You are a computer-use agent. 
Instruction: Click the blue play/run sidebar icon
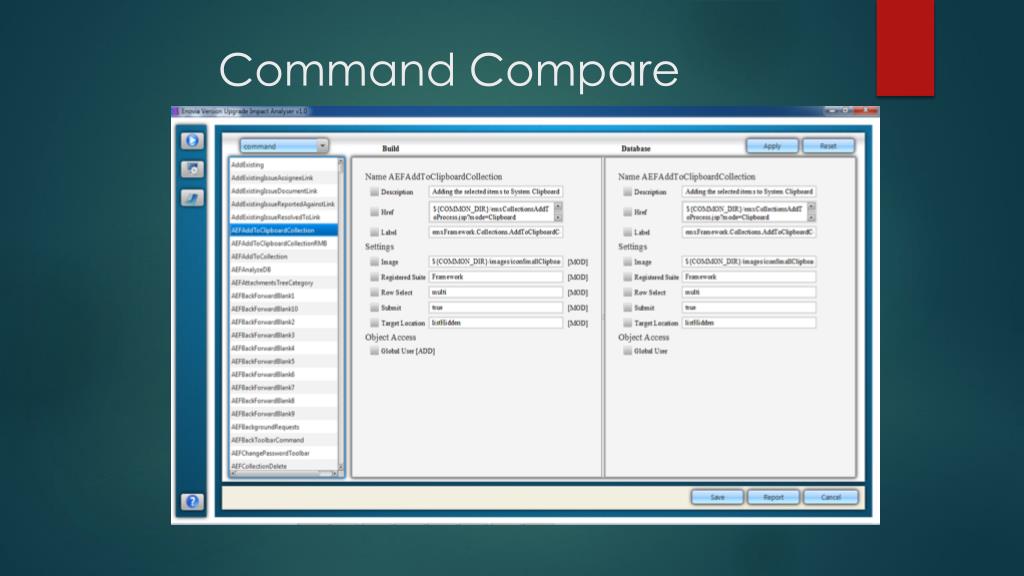click(x=192, y=140)
